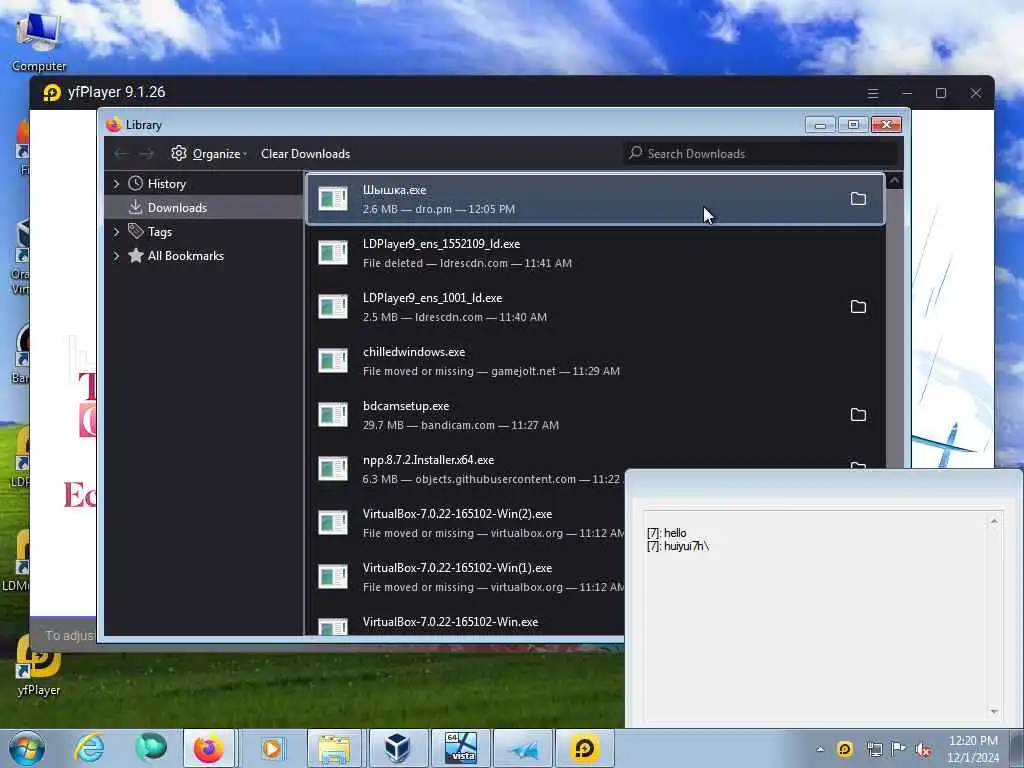Select All Bookmarks in the sidebar
Screen dimensions: 1024x768
204,255
